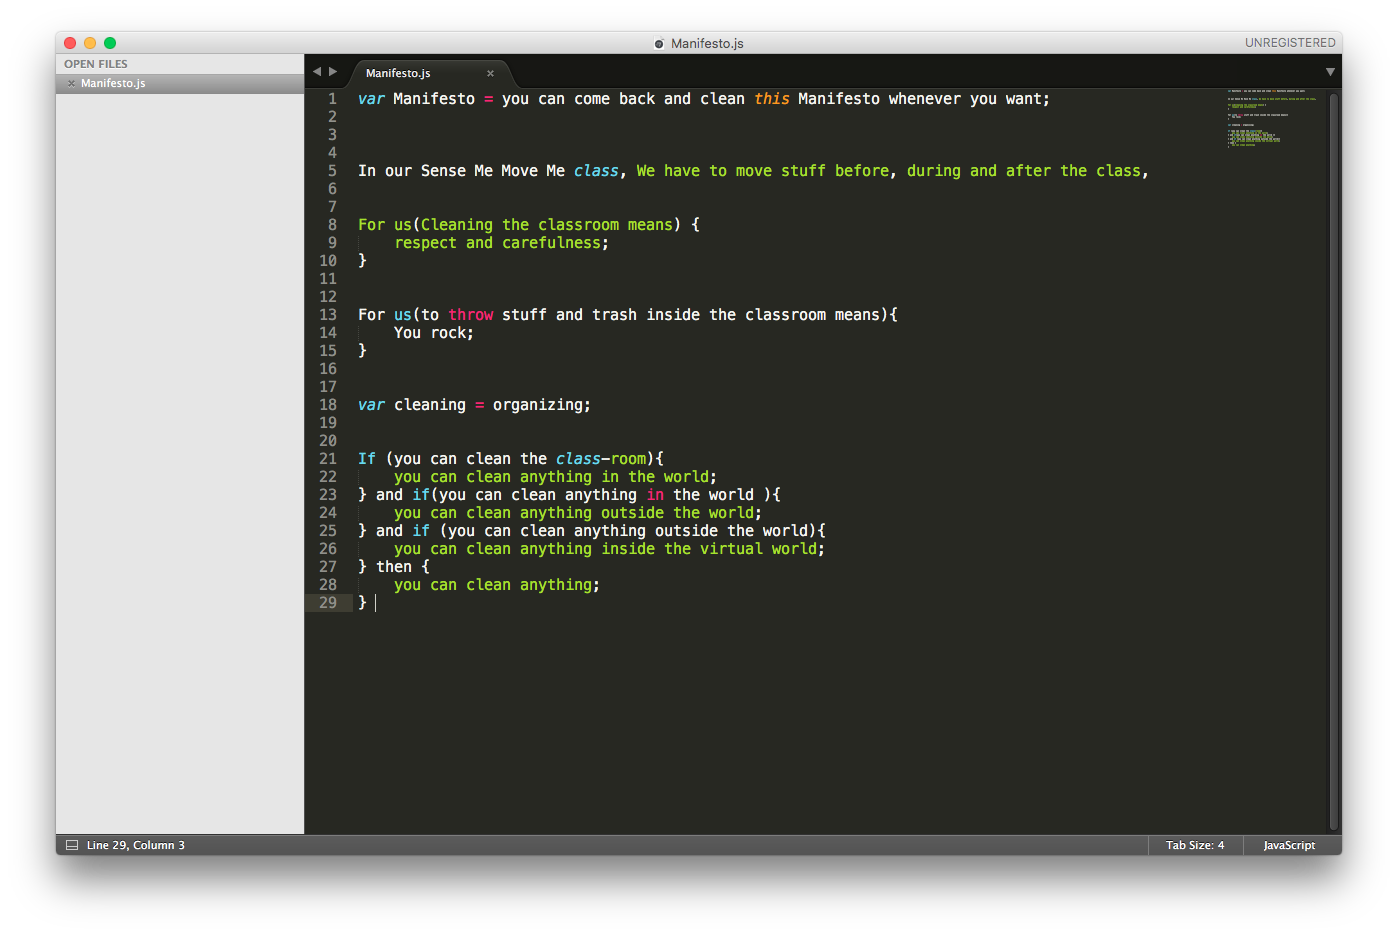Click 'virtual' on line 26
The image size is (1398, 935).
(731, 549)
